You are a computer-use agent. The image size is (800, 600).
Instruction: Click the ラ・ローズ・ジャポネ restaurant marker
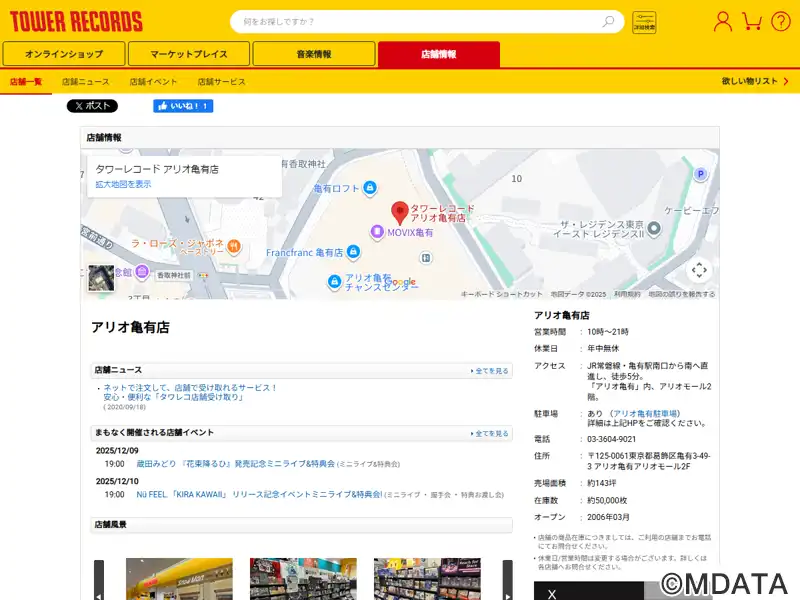pyautogui.click(x=234, y=246)
